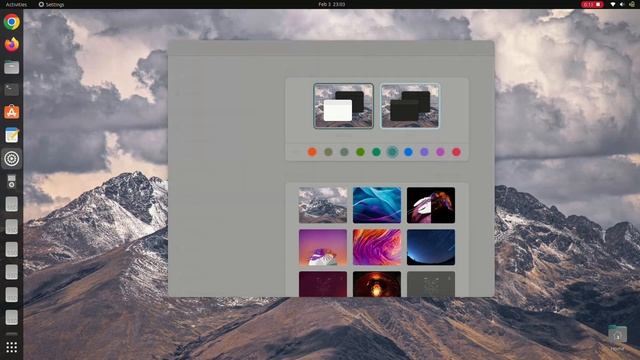Launch Firefox from the dock
The height and width of the screenshot is (360, 640).
[x=11, y=44]
